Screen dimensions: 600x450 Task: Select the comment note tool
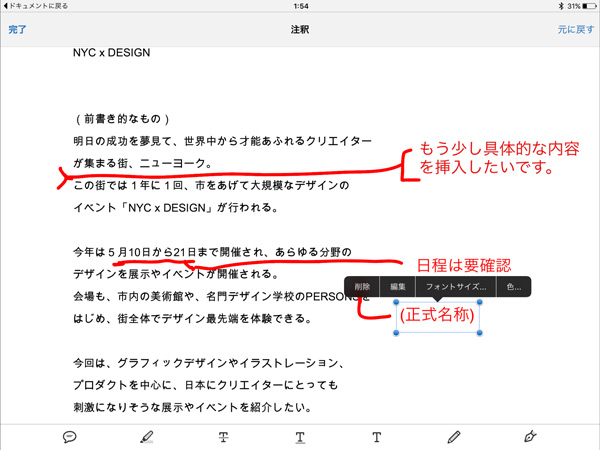(70, 437)
